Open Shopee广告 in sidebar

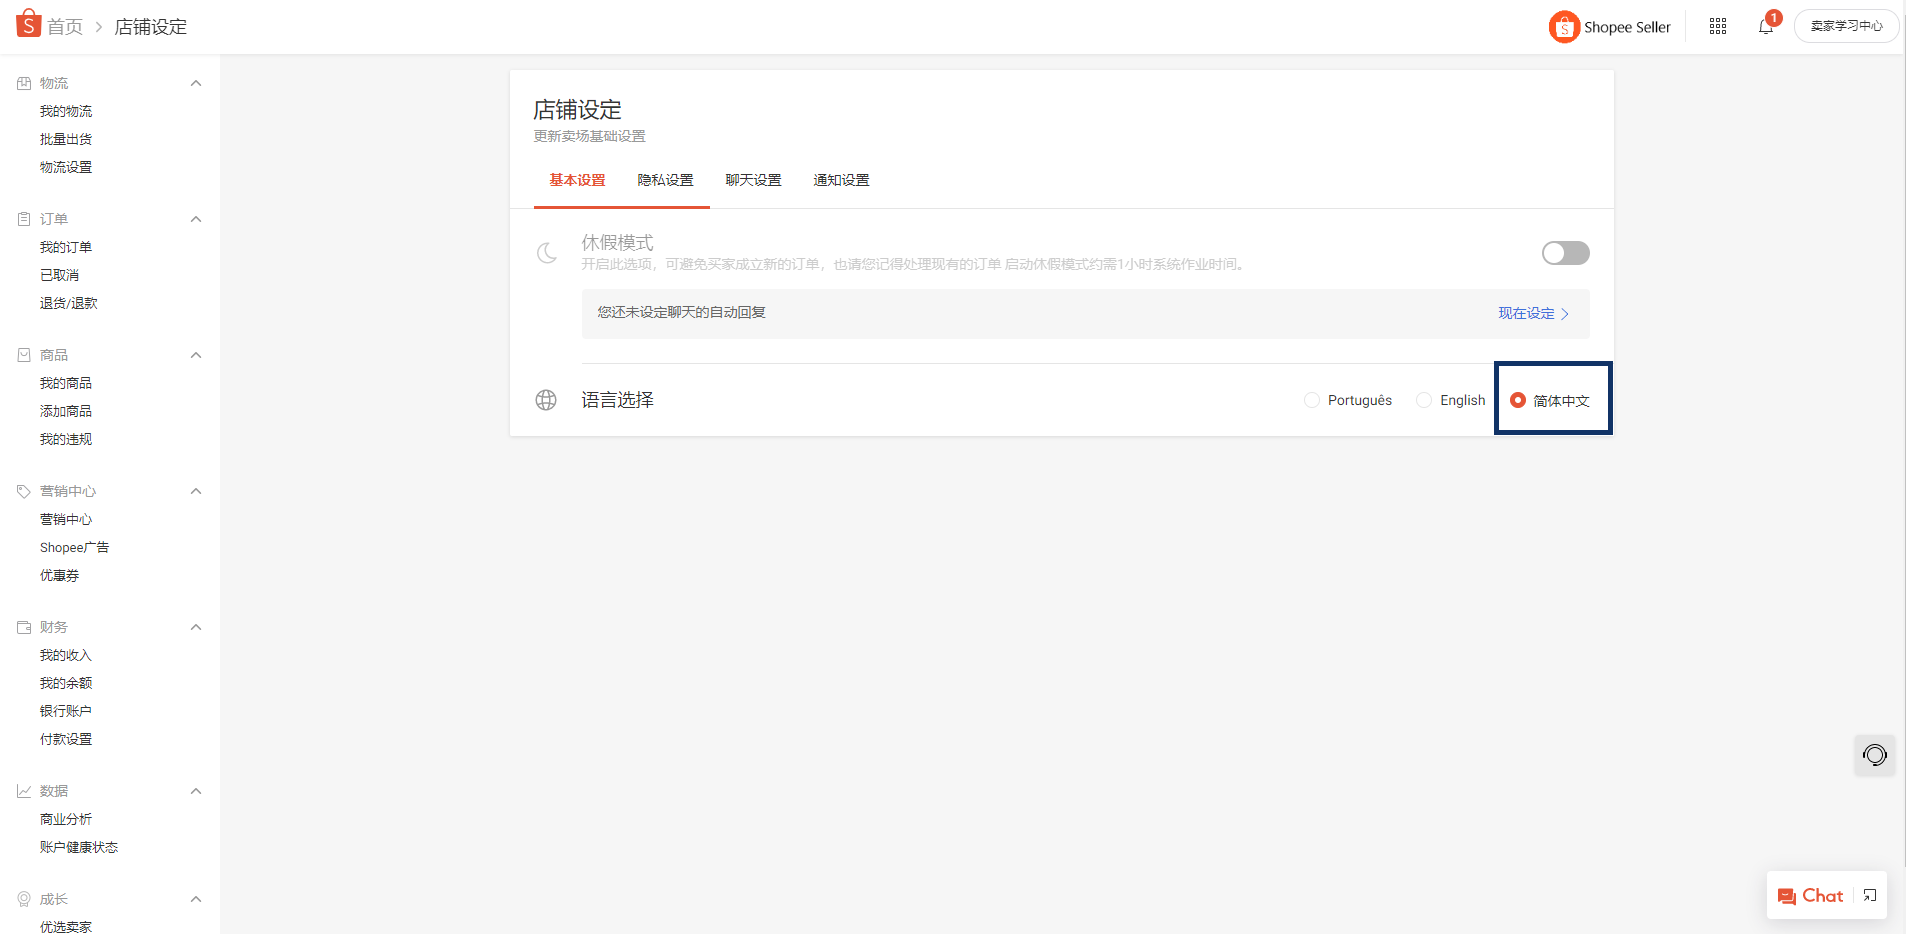click(74, 547)
